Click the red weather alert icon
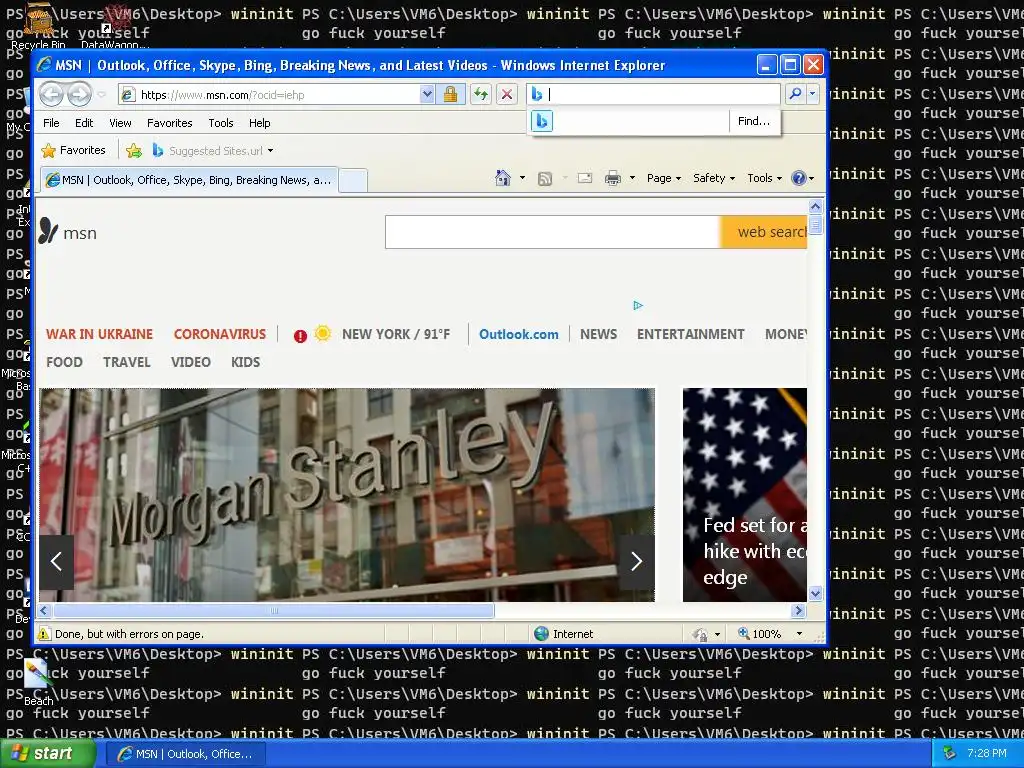Image resolution: width=1024 pixels, height=768 pixels. 300,336
